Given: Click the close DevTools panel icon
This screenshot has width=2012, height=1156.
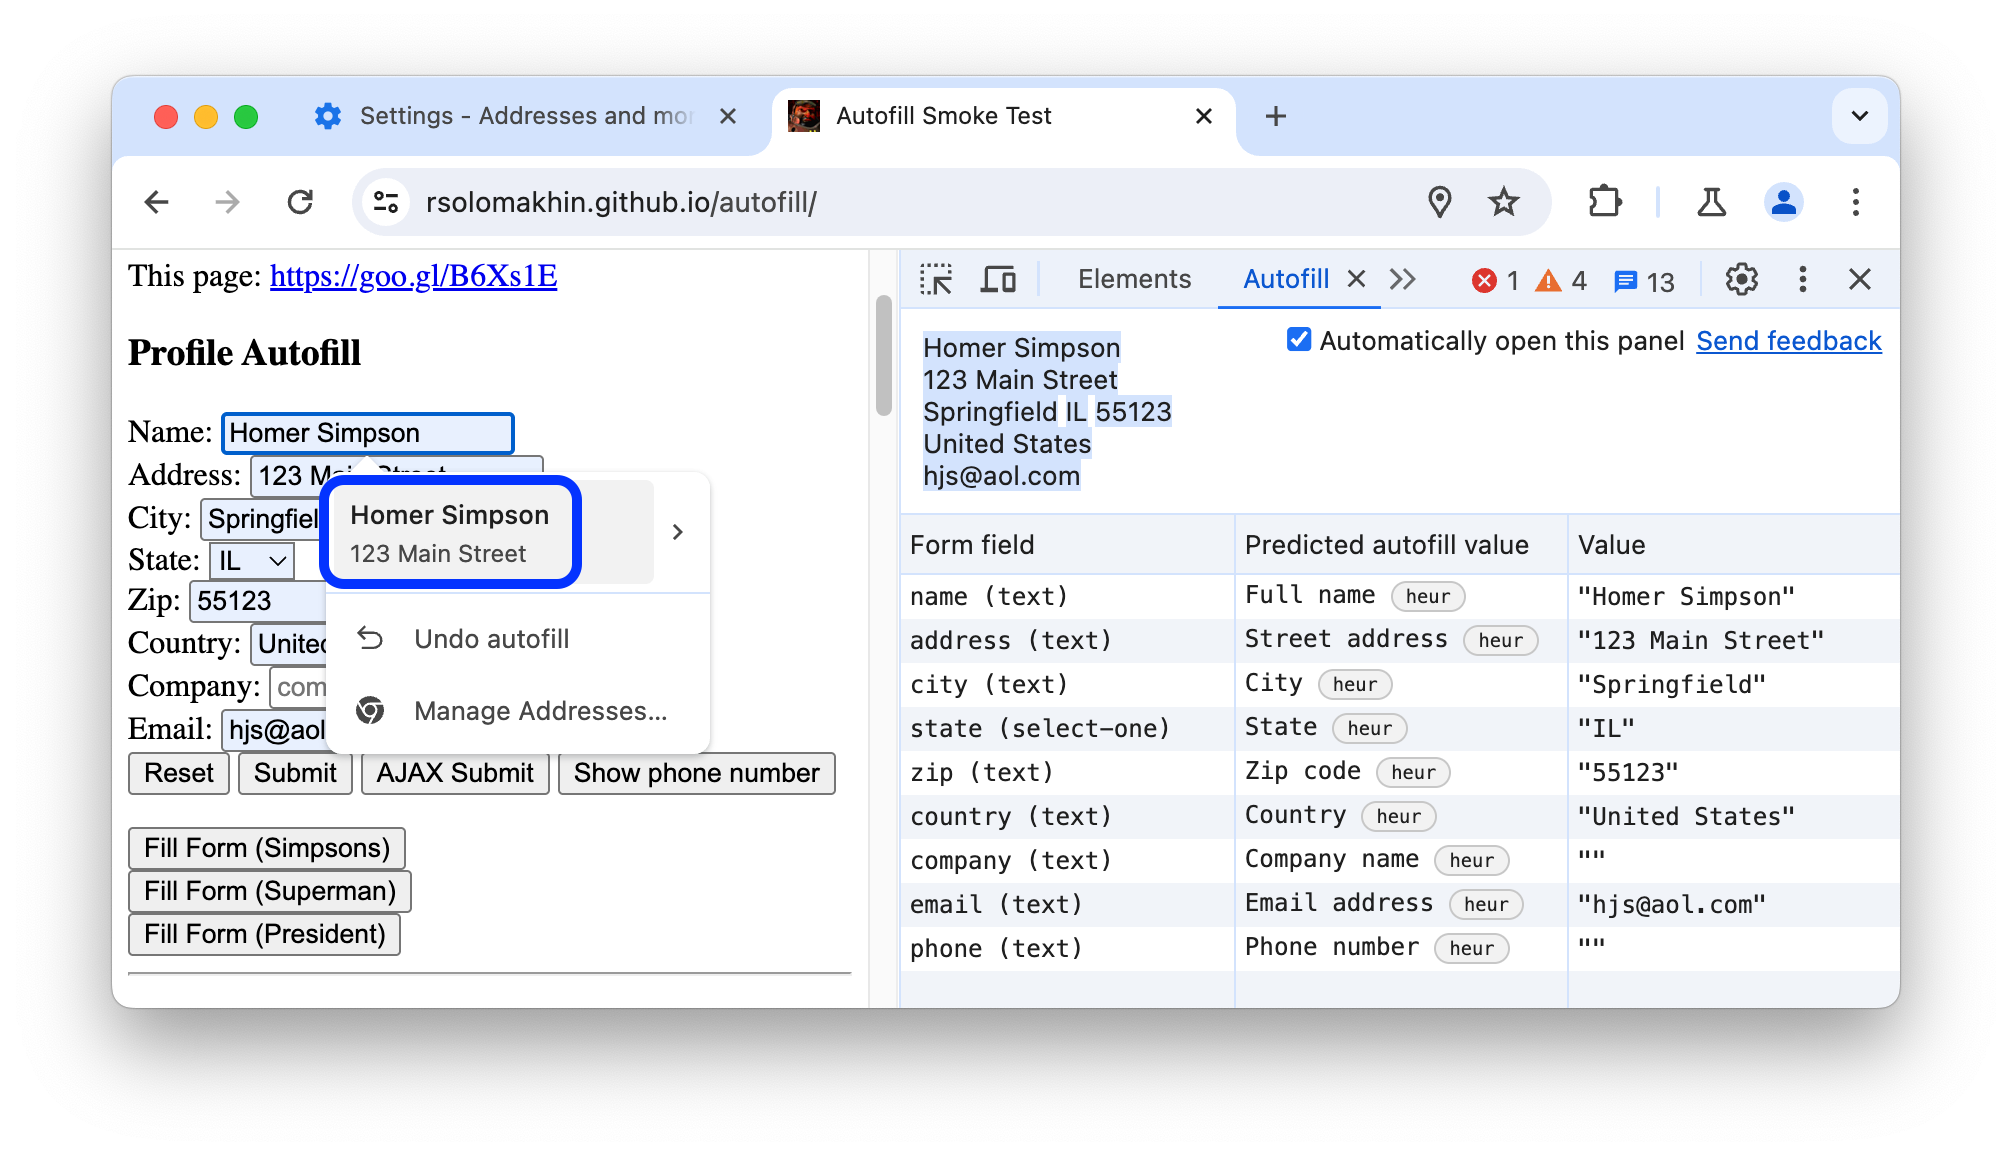Looking at the screenshot, I should [1860, 279].
